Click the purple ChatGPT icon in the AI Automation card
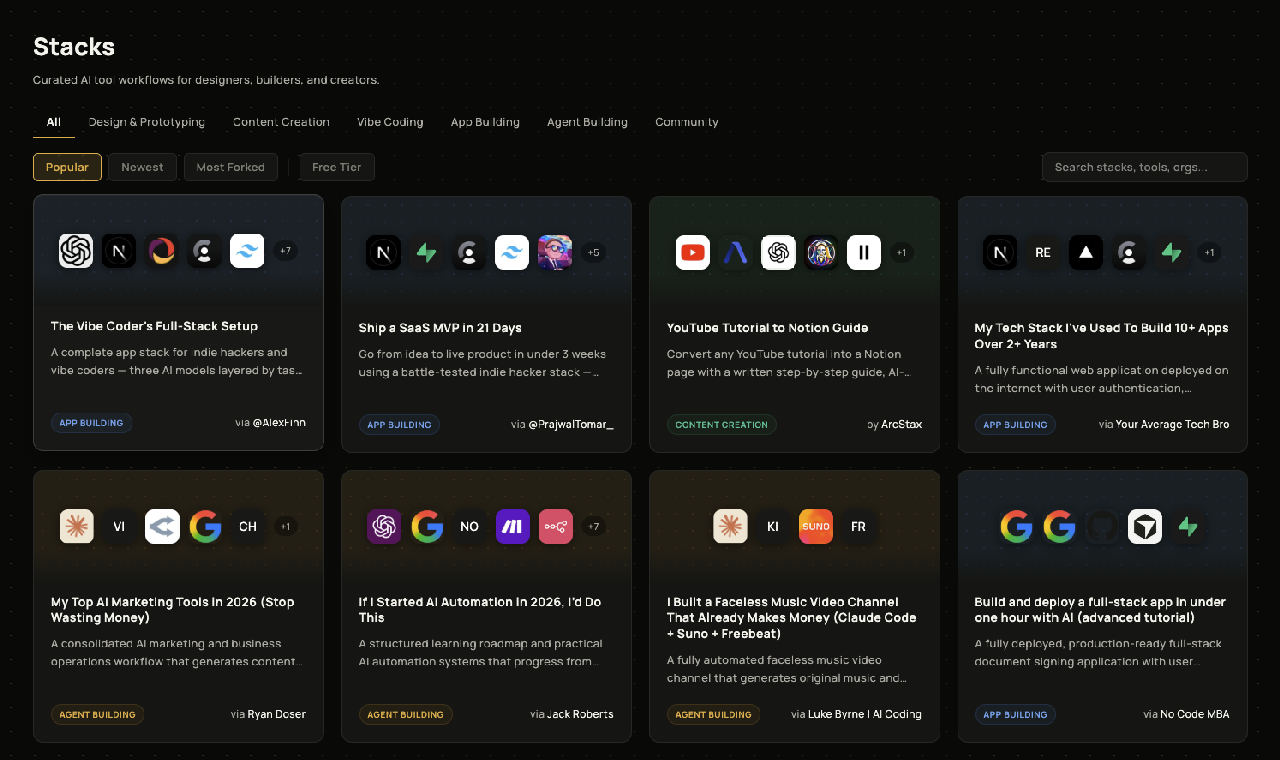The width and height of the screenshot is (1280, 760). (384, 526)
